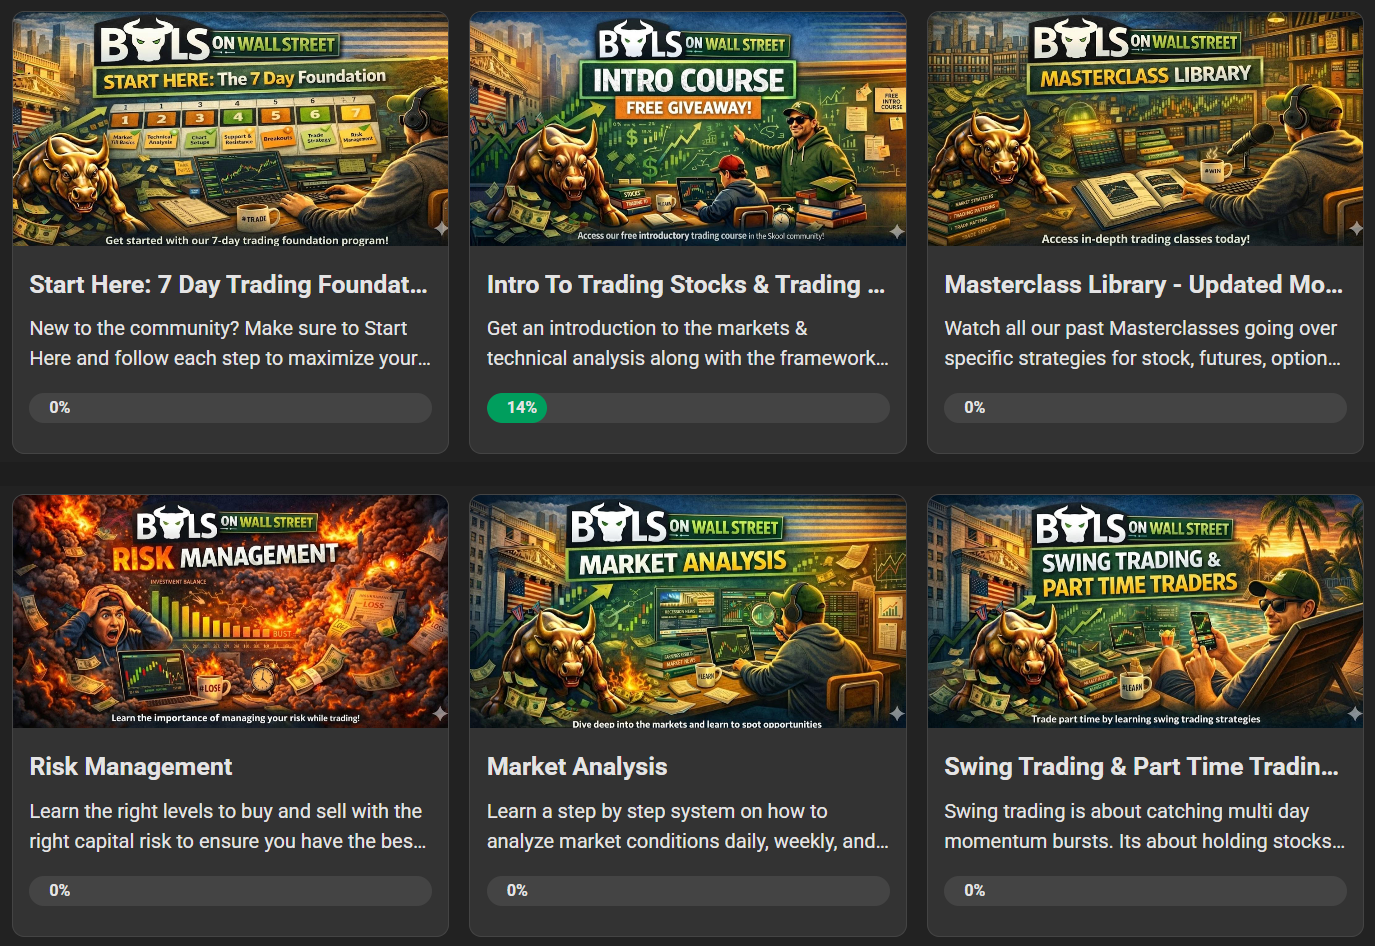Image resolution: width=1375 pixels, height=946 pixels.
Task: Click the description "Swing trading is about catching multi day"
Action: [x=1127, y=811]
